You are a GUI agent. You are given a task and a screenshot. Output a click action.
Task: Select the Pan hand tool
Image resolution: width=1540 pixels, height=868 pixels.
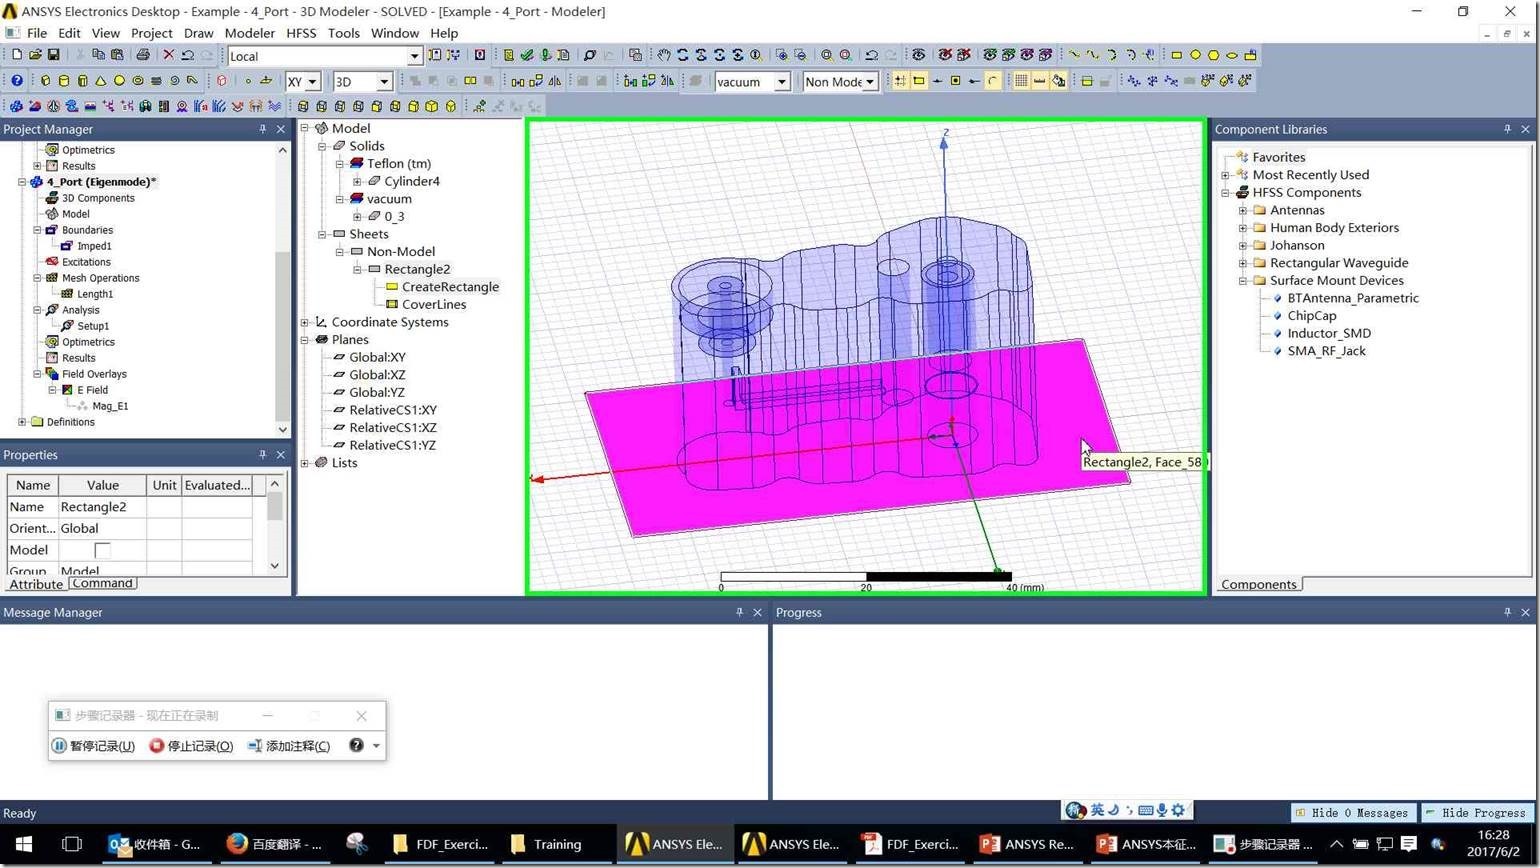click(x=663, y=55)
